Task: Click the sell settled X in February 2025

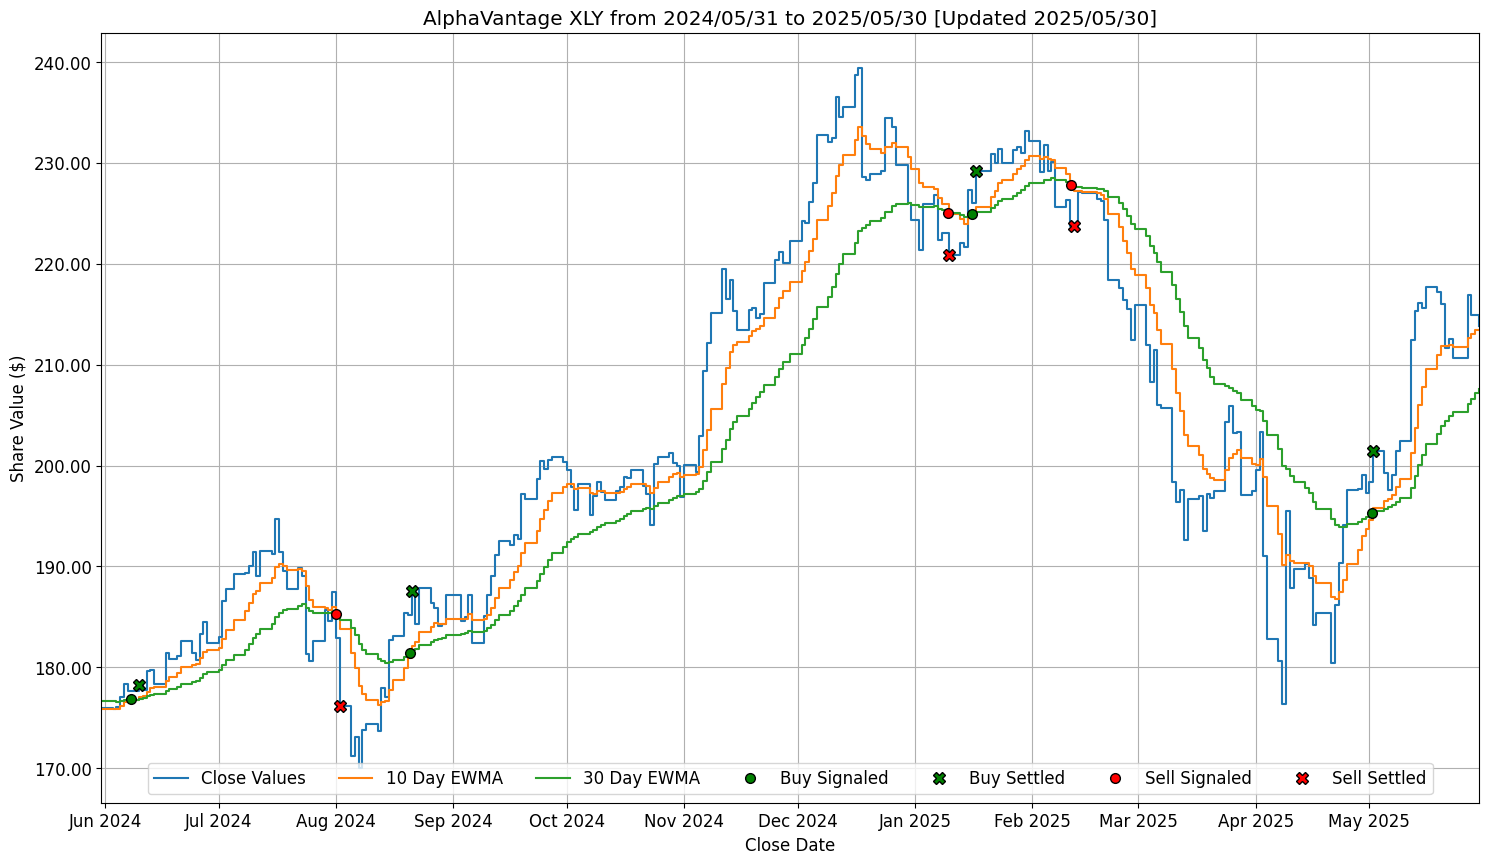Action: click(x=1074, y=226)
